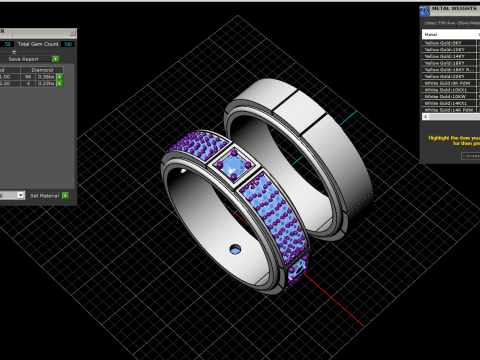Click the Calculate button in Metal Weights
Viewport: 480px width, 360px height.
tap(471, 156)
